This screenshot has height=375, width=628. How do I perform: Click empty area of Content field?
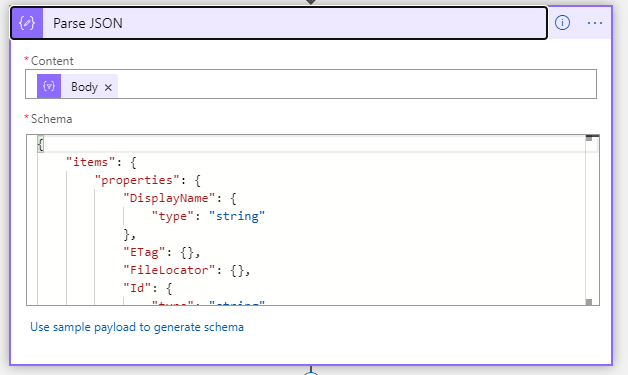pyautogui.click(x=356, y=84)
